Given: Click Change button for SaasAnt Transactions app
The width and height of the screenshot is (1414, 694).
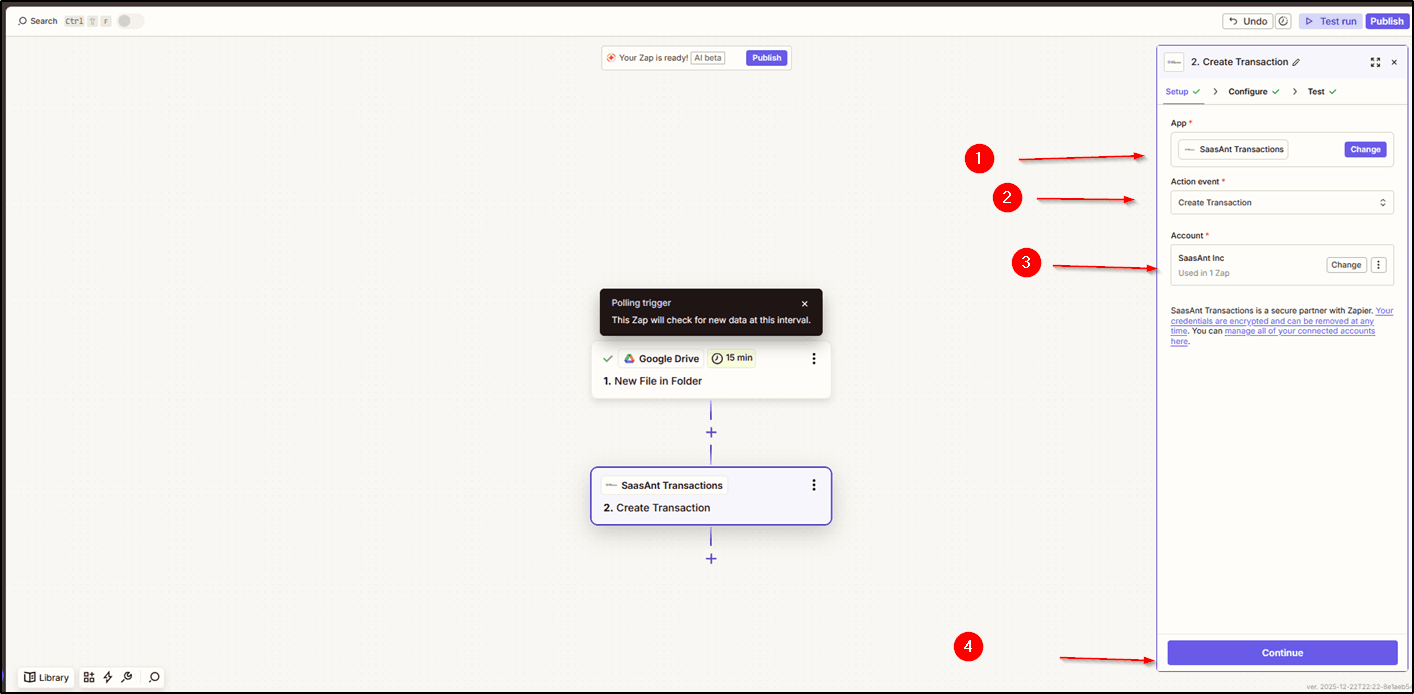Looking at the screenshot, I should (1365, 149).
